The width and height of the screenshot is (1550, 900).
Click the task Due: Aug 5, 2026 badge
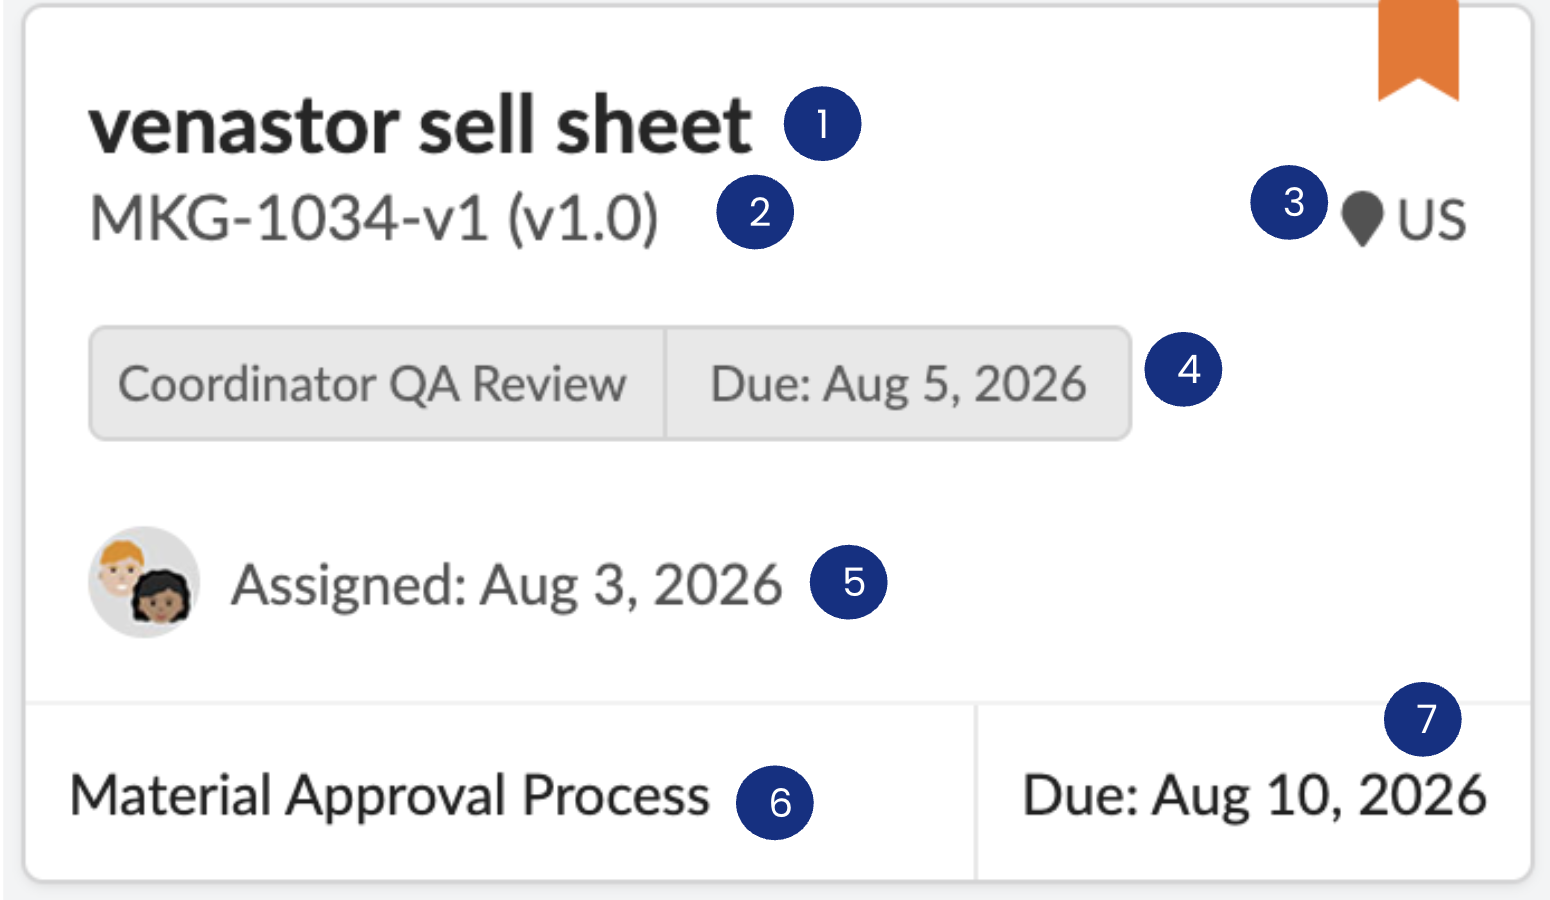899,383
